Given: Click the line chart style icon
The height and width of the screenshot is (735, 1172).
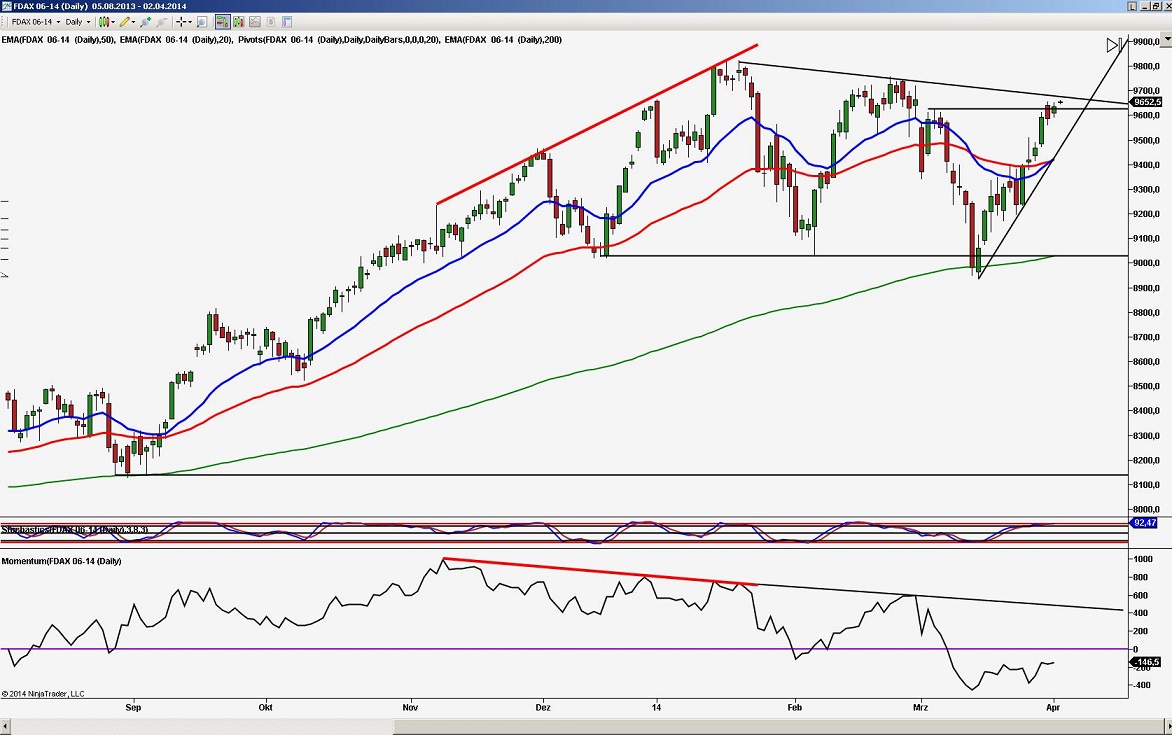Looking at the screenshot, I should coord(254,21).
